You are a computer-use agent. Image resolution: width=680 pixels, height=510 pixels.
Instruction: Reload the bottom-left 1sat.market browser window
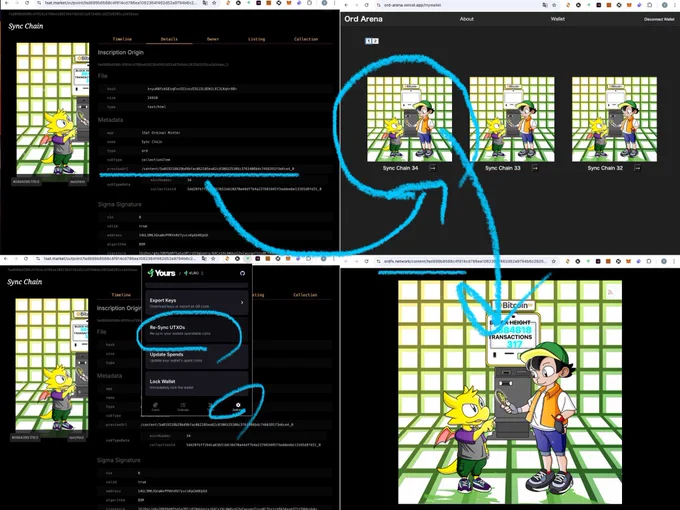tap(26, 258)
